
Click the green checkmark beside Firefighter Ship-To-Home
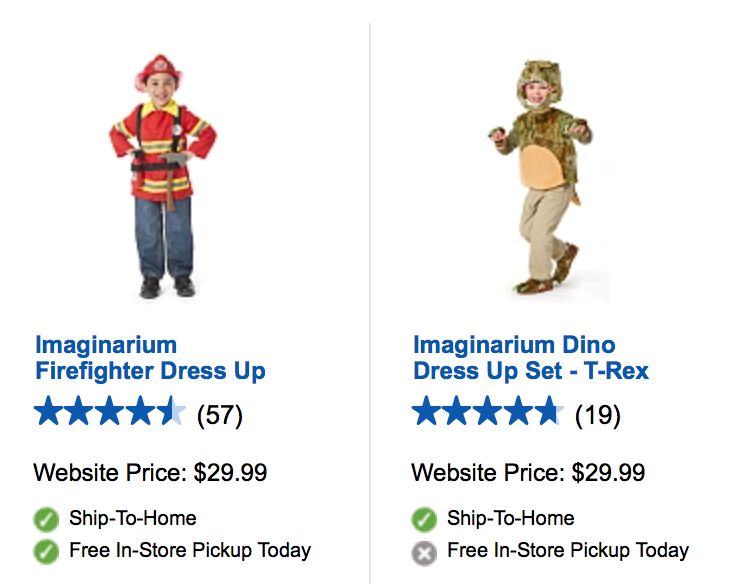coord(46,519)
